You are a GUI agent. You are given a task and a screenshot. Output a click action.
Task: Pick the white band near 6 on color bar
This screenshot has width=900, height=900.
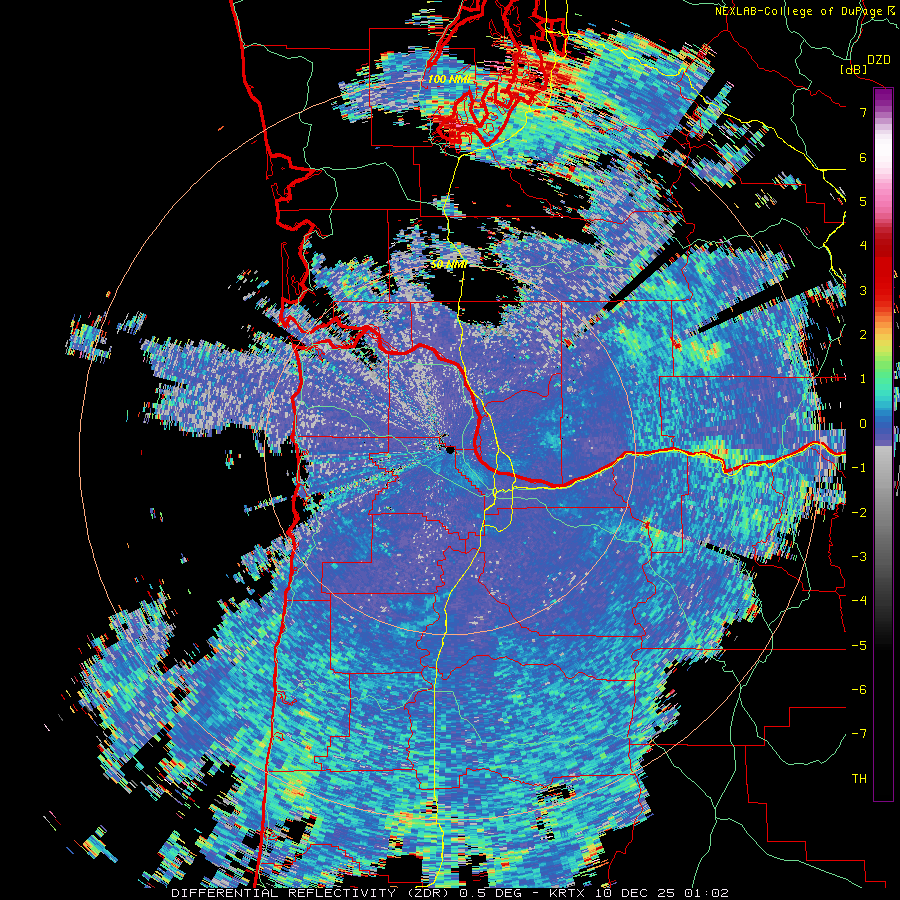(x=883, y=152)
